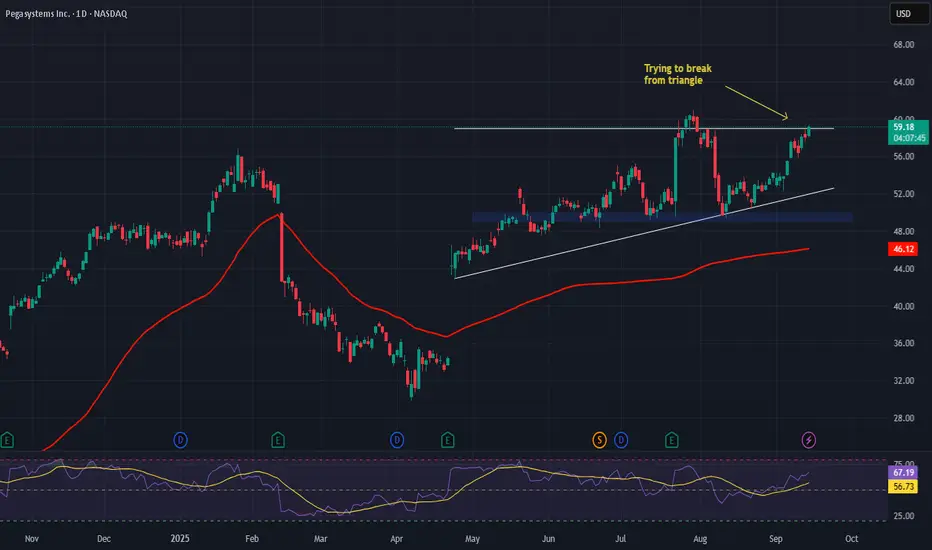Click the Dec label on time axis
This screenshot has width=932, height=550.
coord(103,539)
